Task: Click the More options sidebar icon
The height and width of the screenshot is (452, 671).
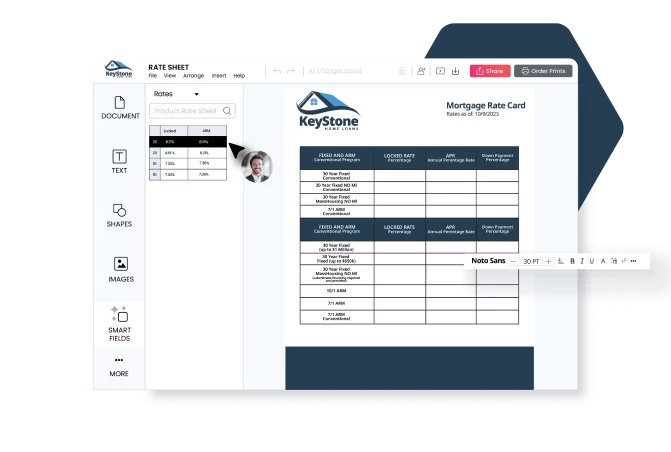Action: click(x=119, y=366)
